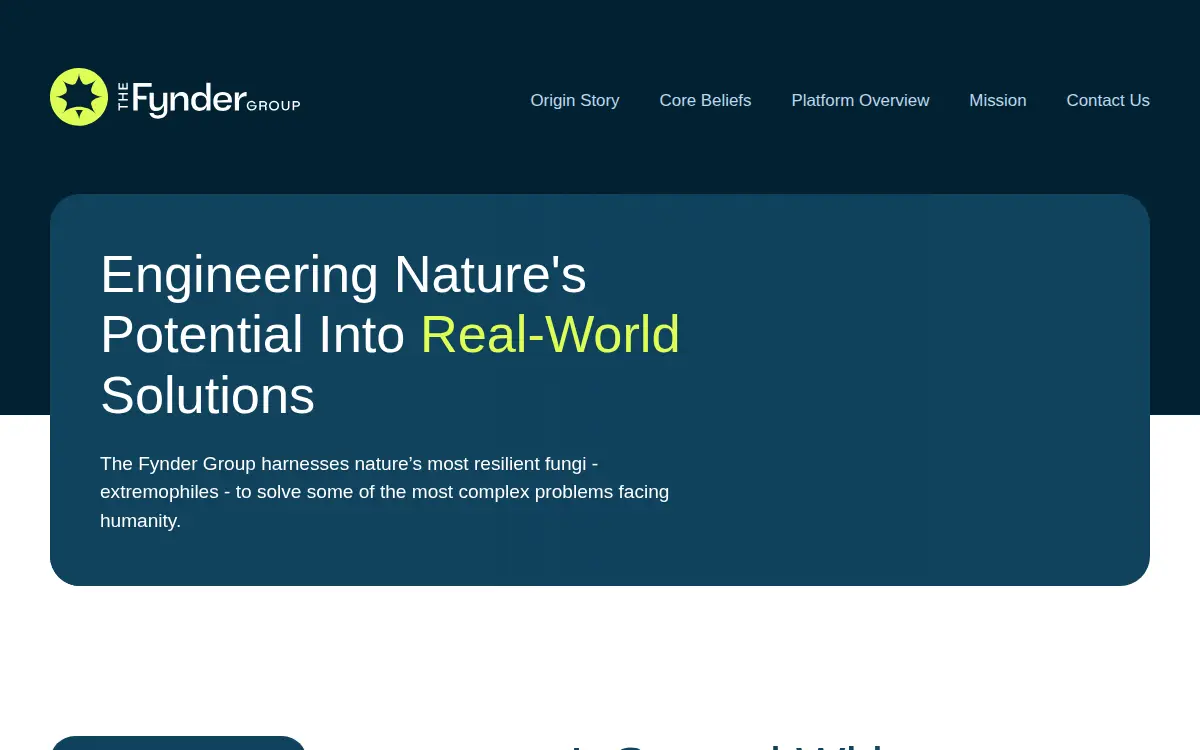Select the Mission nav item
The width and height of the screenshot is (1200, 750).
point(998,100)
